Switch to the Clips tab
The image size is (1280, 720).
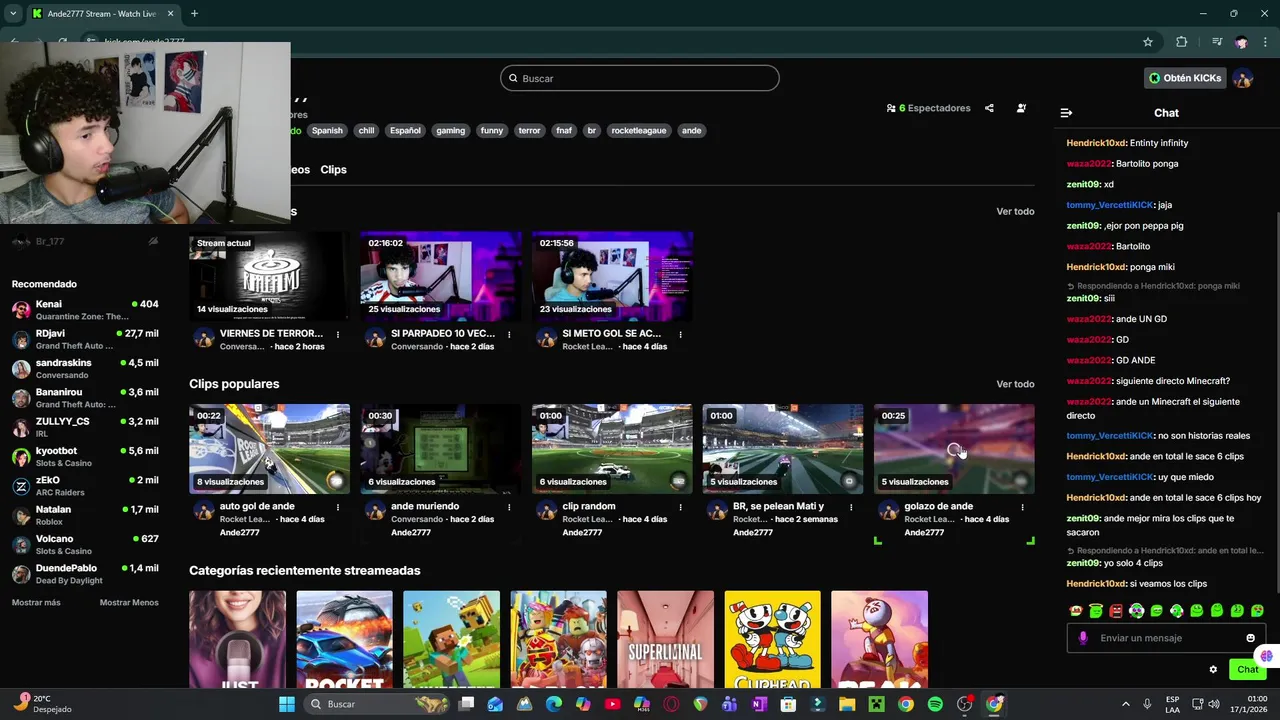[333, 170]
